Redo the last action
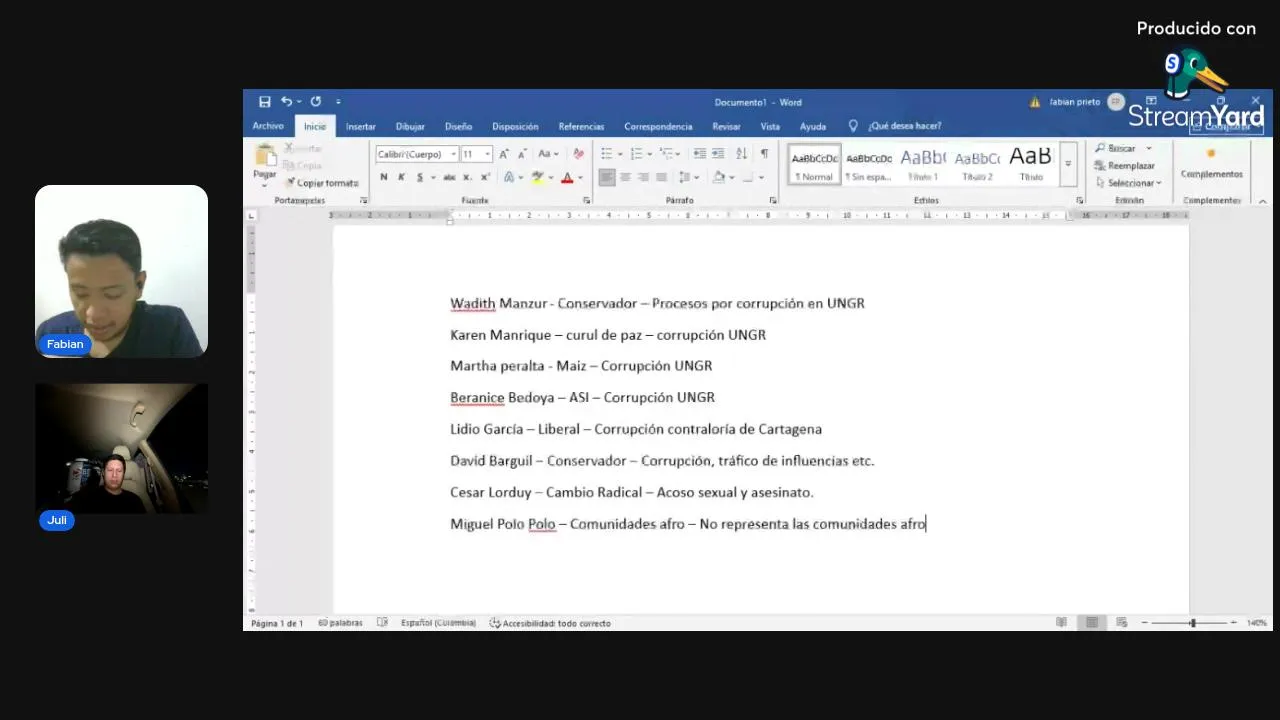 pyautogui.click(x=316, y=102)
